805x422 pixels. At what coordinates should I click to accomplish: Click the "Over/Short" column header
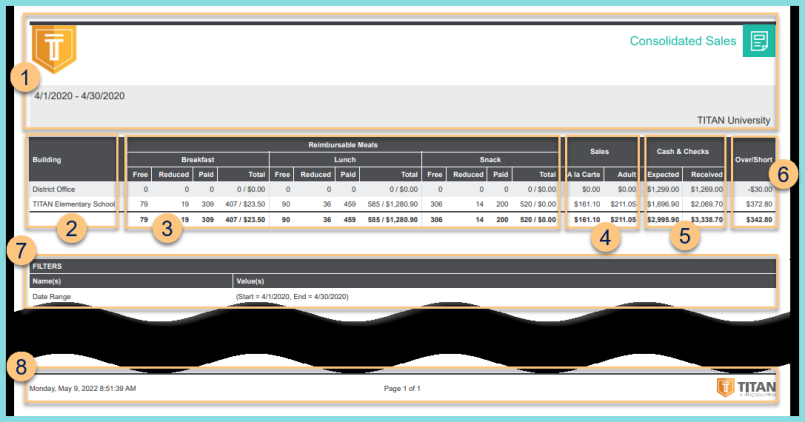[754, 160]
